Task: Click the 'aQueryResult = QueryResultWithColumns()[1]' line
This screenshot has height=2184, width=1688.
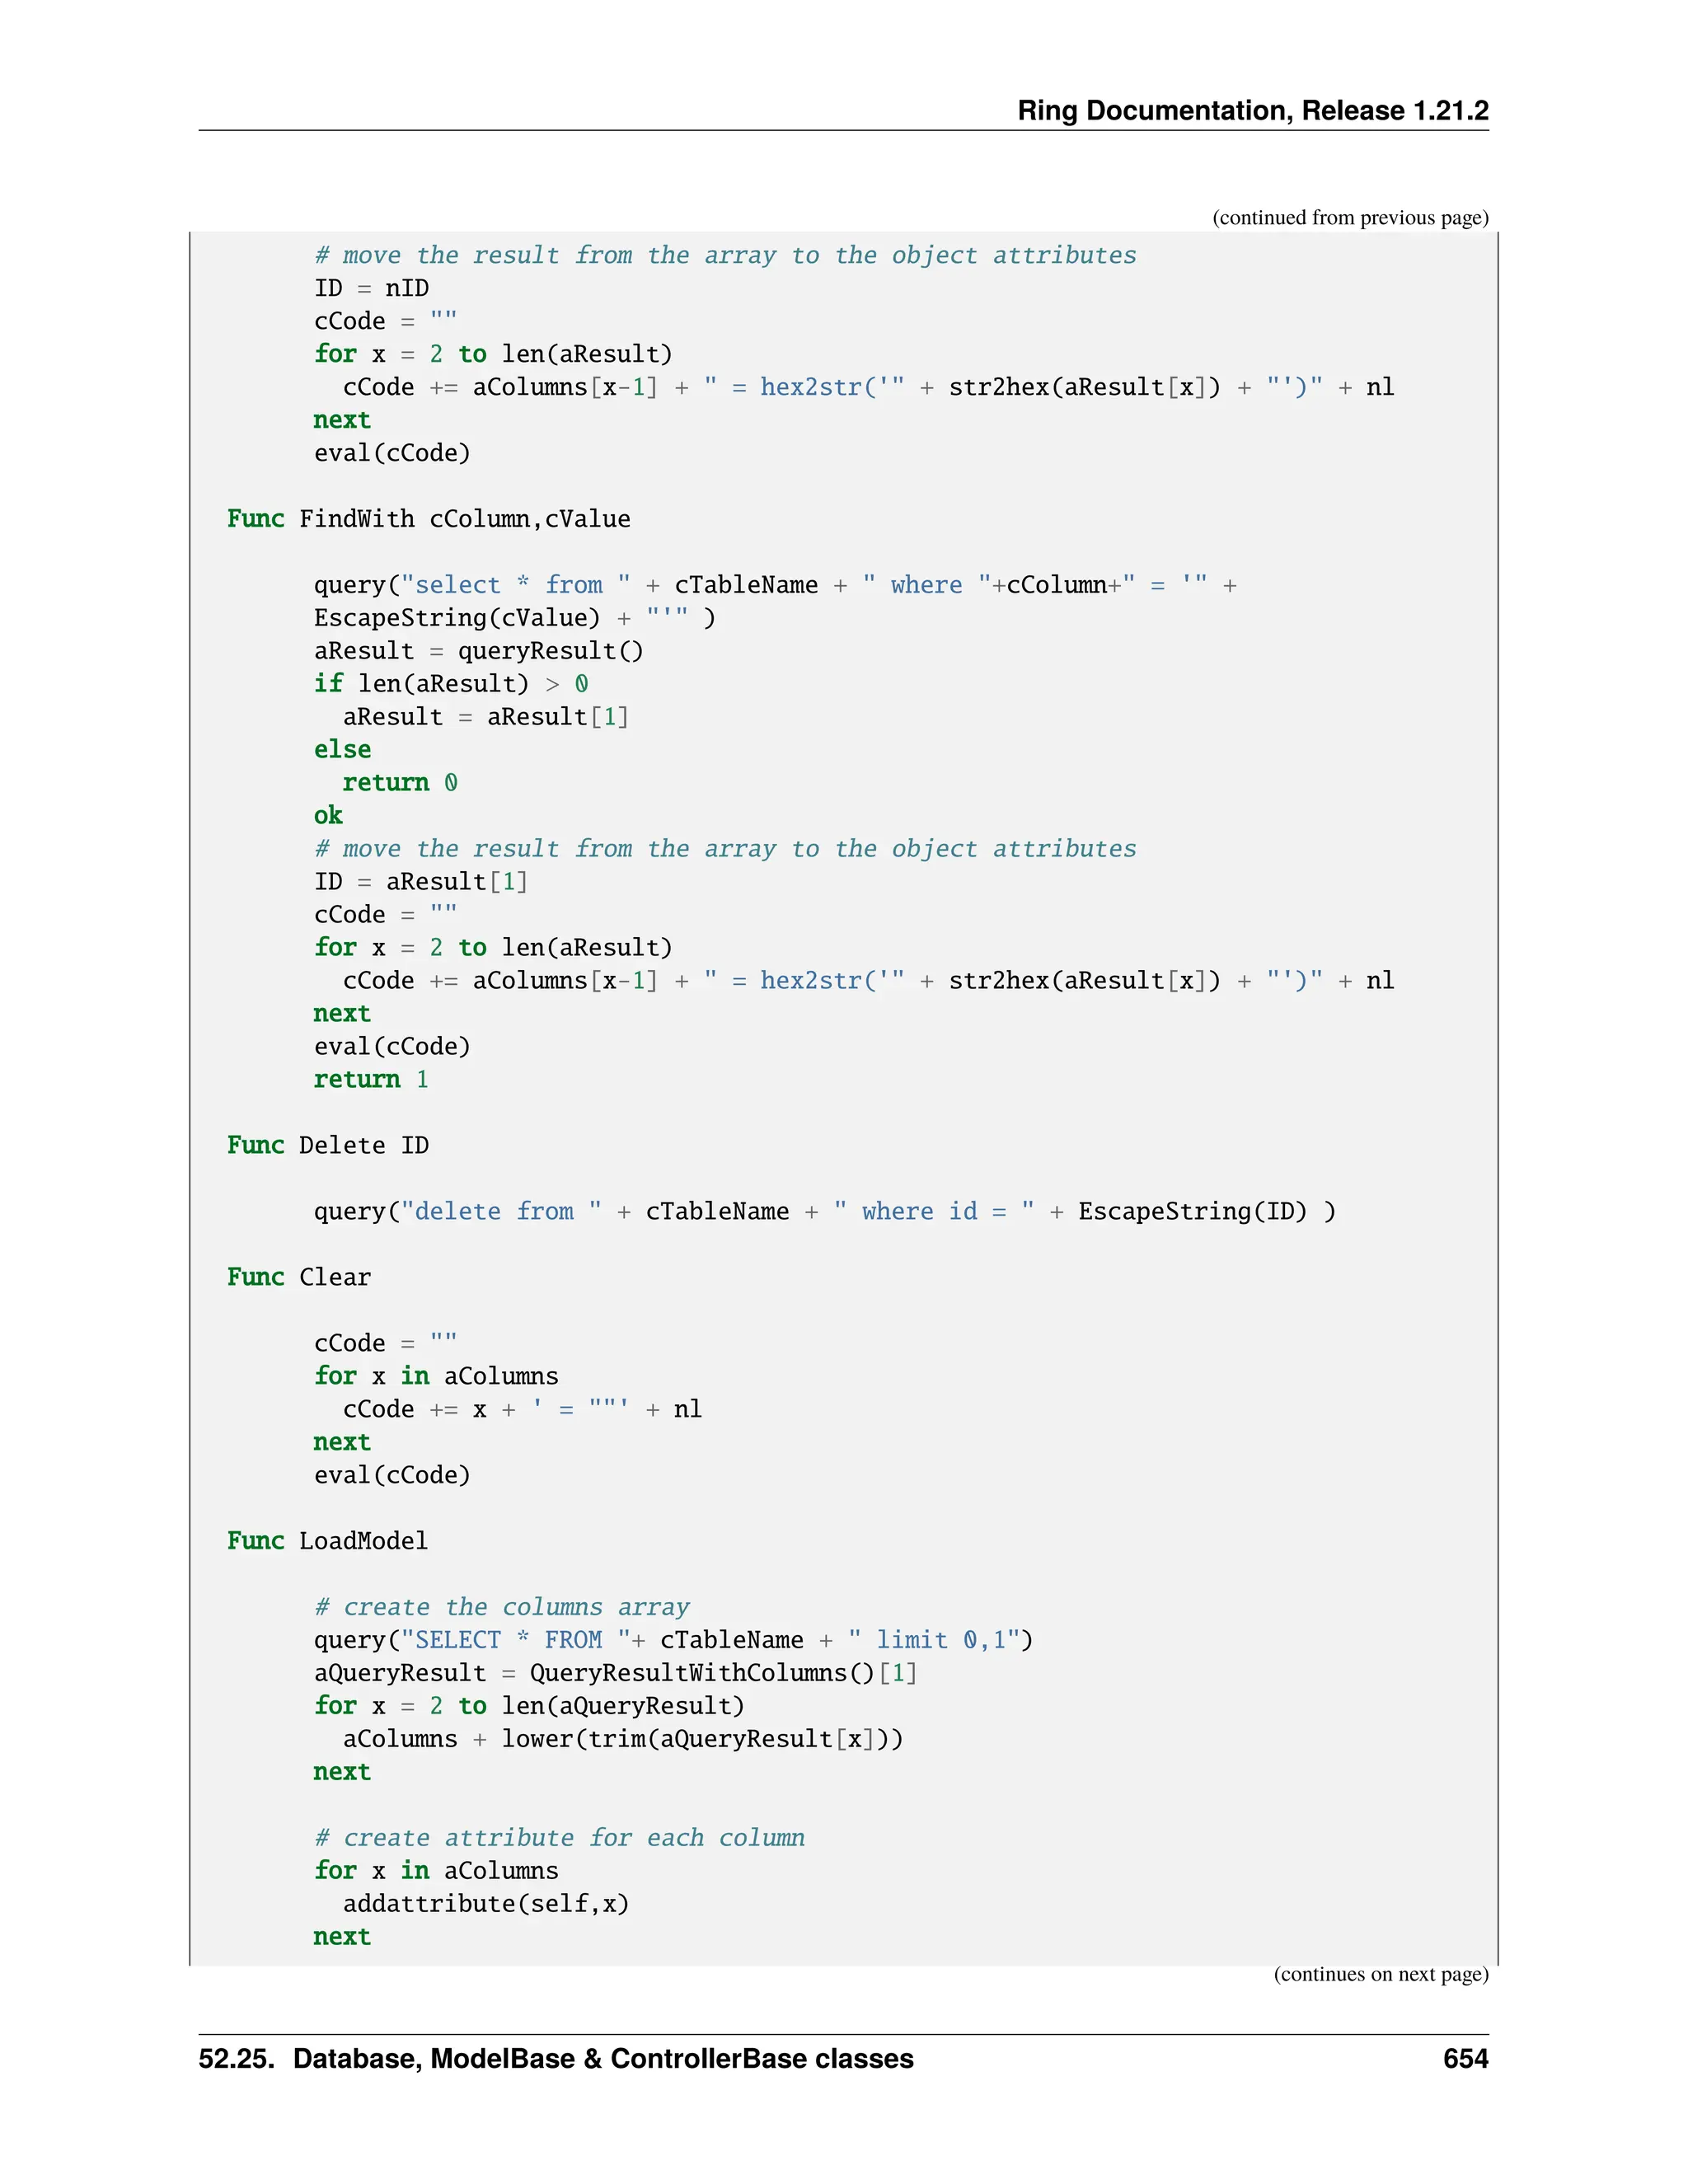Action: pyautogui.click(x=615, y=1673)
